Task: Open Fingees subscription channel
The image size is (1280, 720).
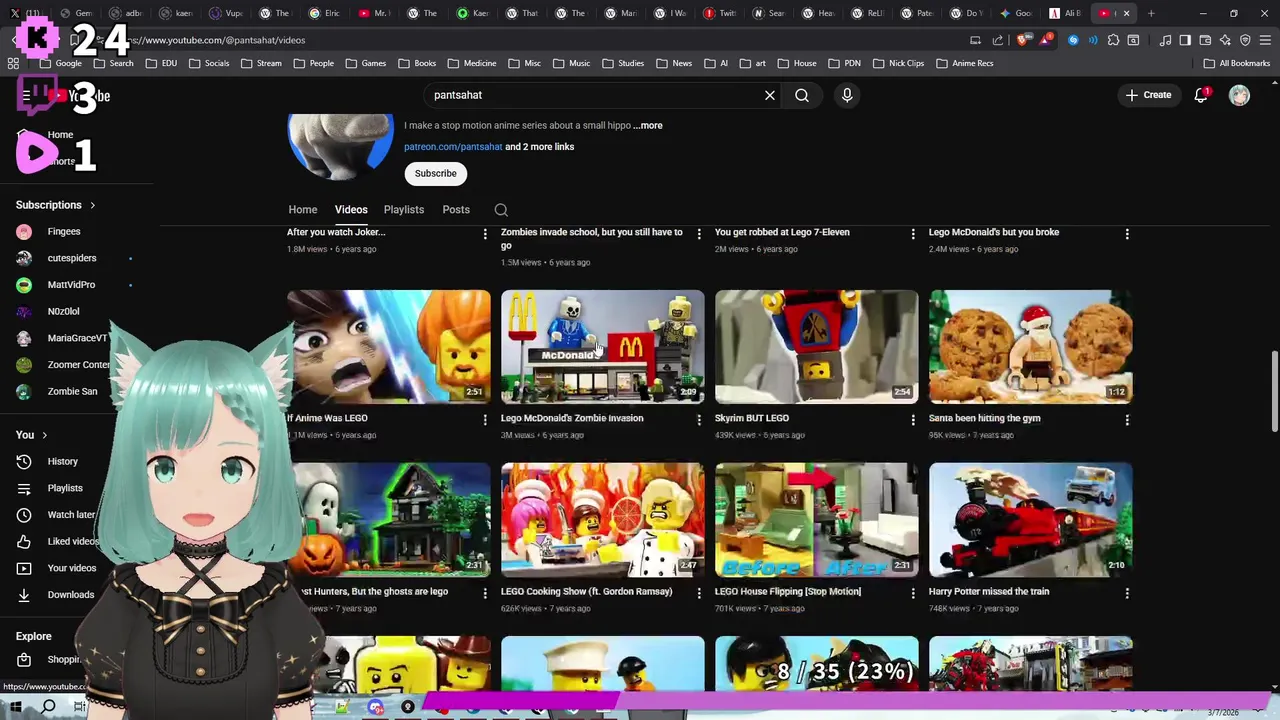Action: pos(63,231)
